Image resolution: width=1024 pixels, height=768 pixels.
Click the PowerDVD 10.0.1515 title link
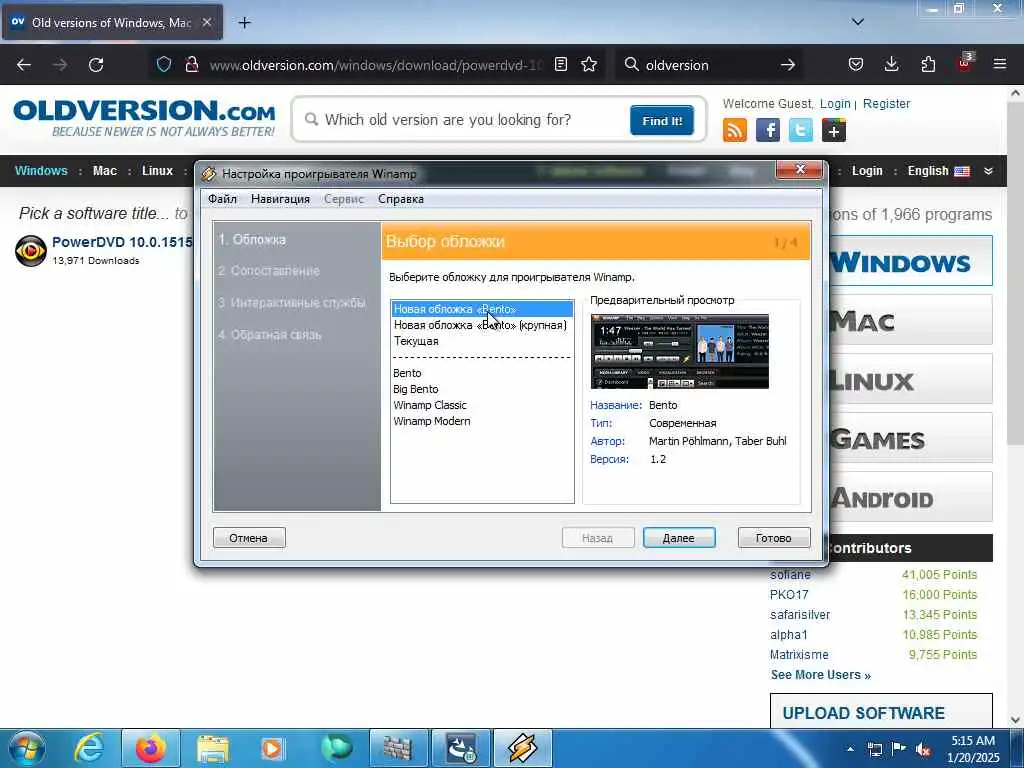point(122,242)
